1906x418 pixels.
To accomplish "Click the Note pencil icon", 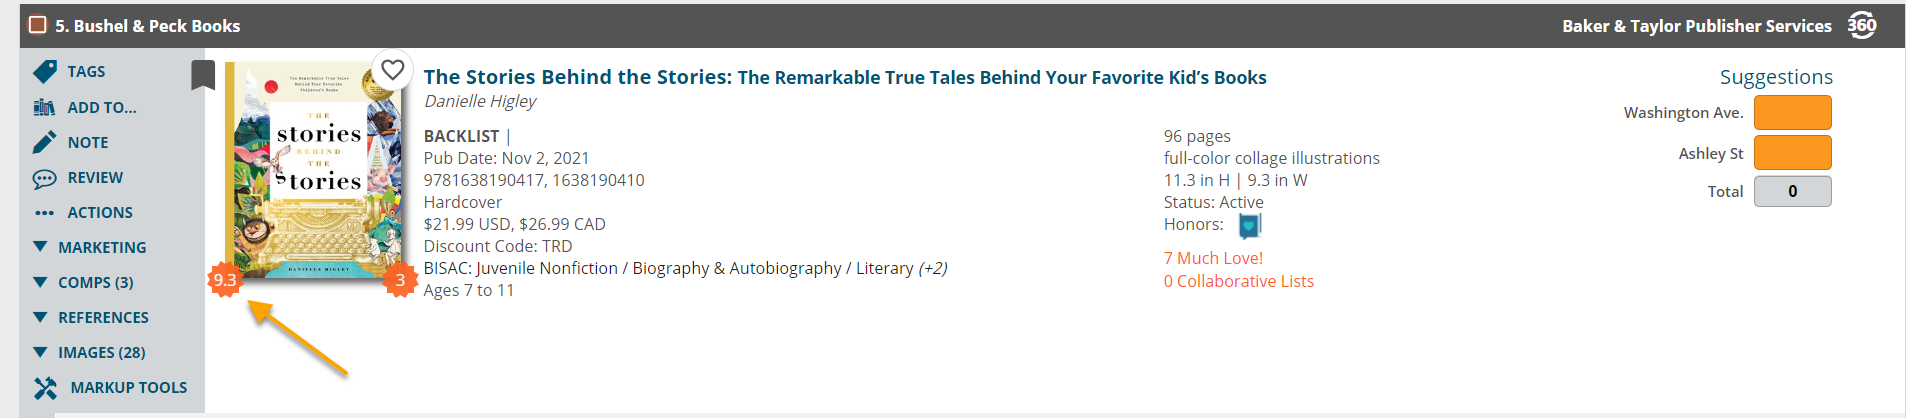I will [45, 142].
